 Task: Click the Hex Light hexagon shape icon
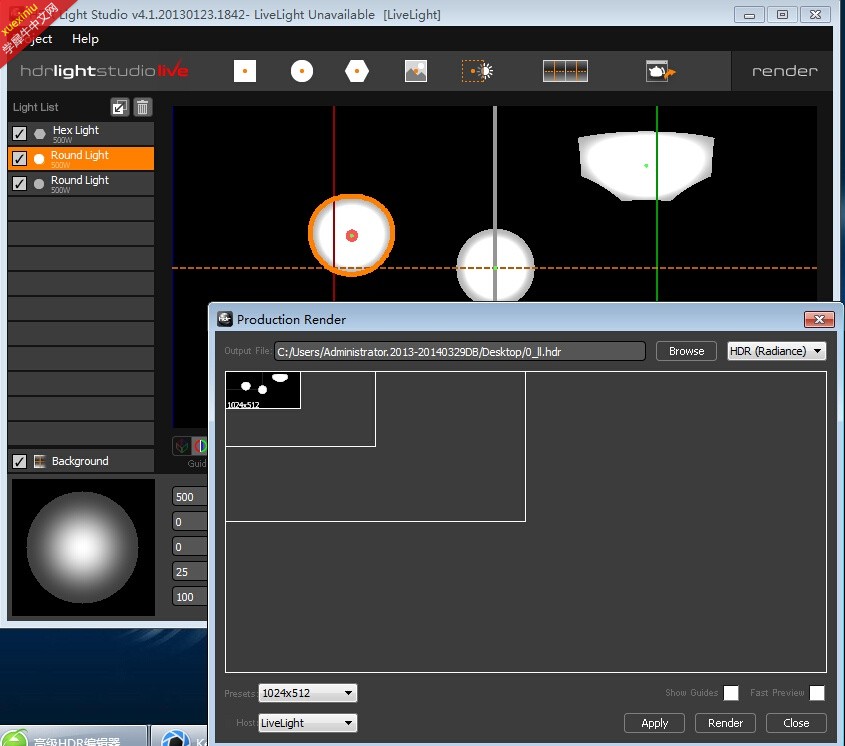tap(39, 134)
